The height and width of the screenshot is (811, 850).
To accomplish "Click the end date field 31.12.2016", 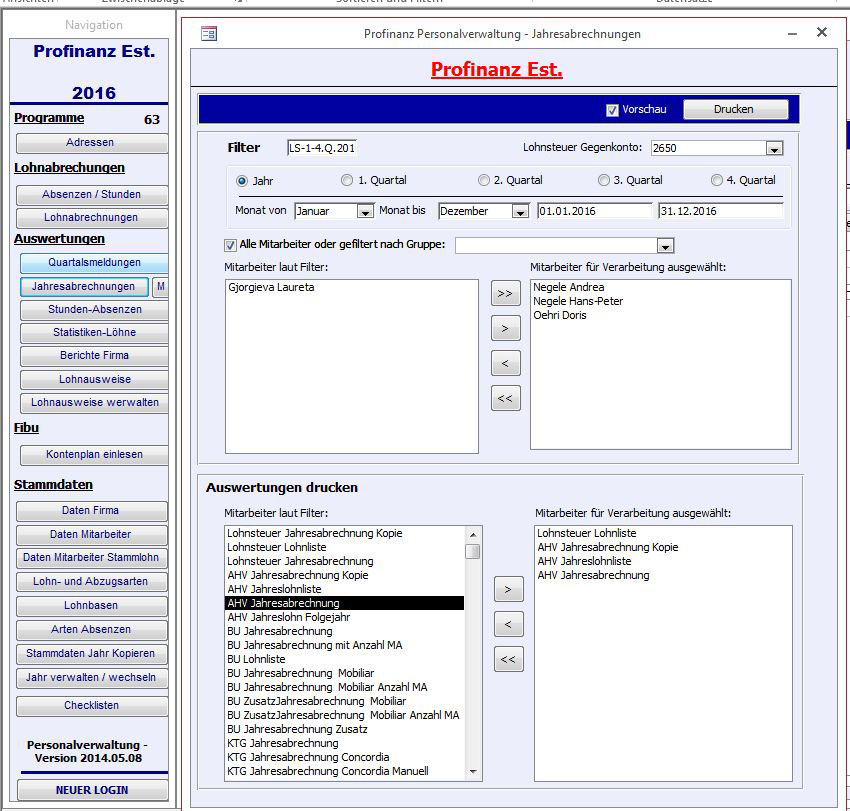I will (720, 211).
